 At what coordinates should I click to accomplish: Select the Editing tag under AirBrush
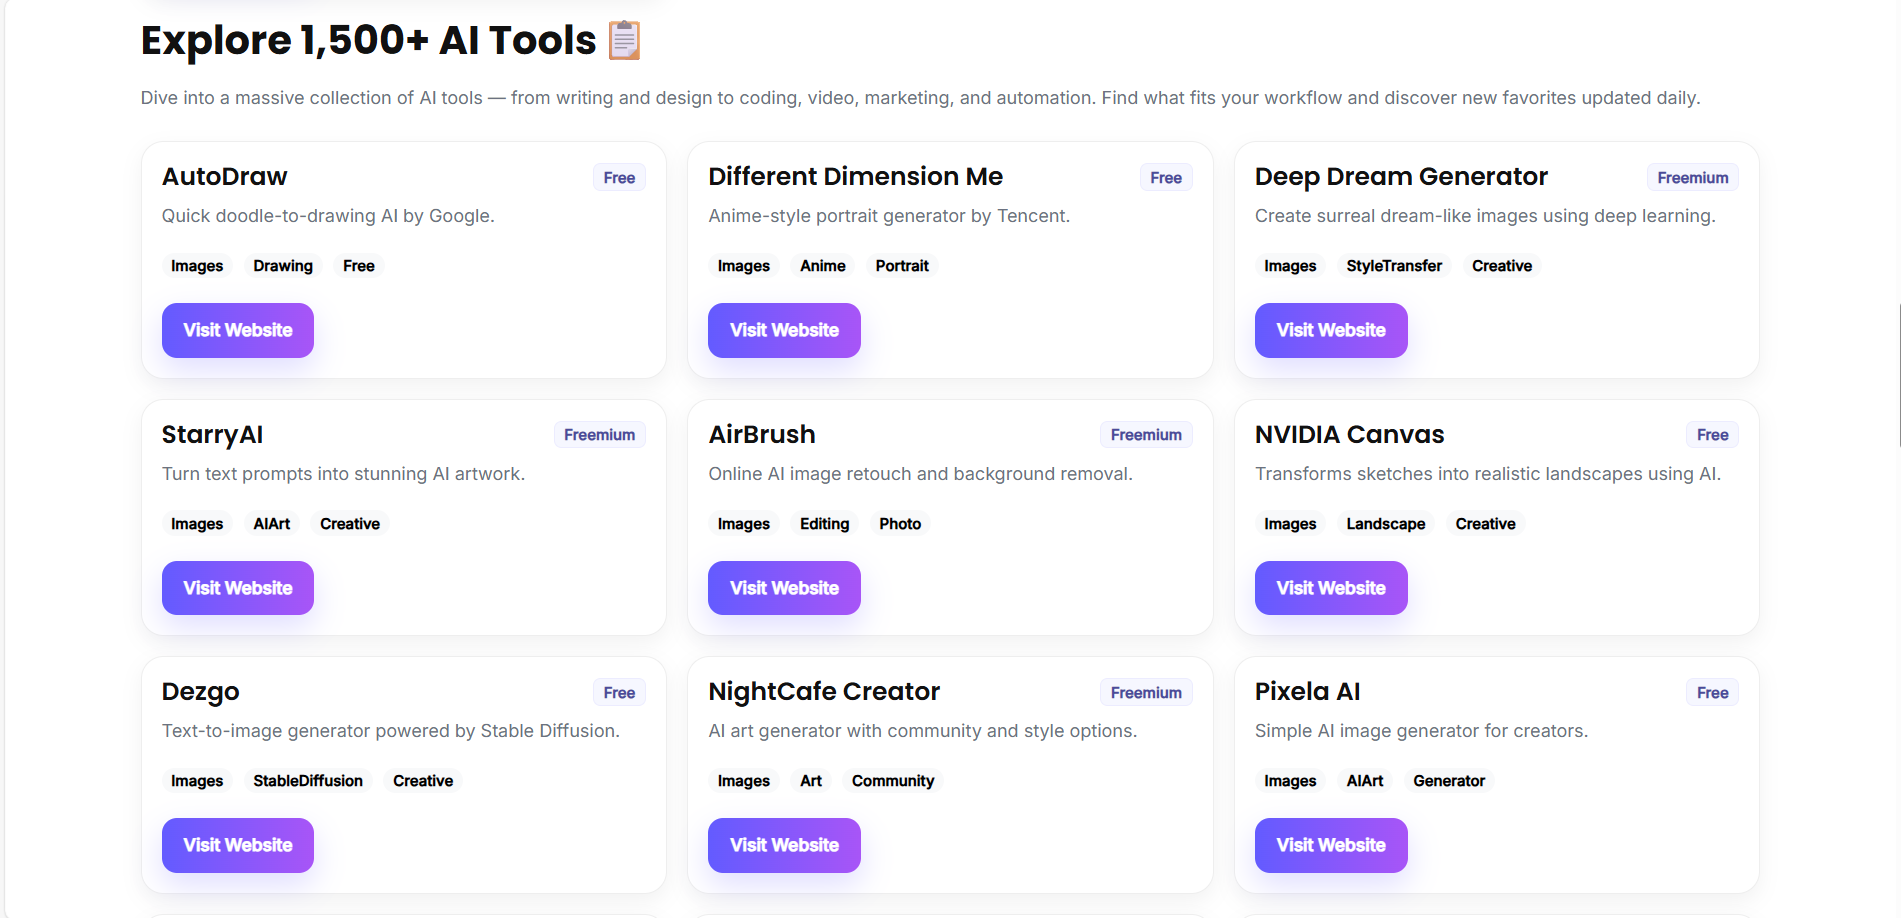tap(824, 523)
